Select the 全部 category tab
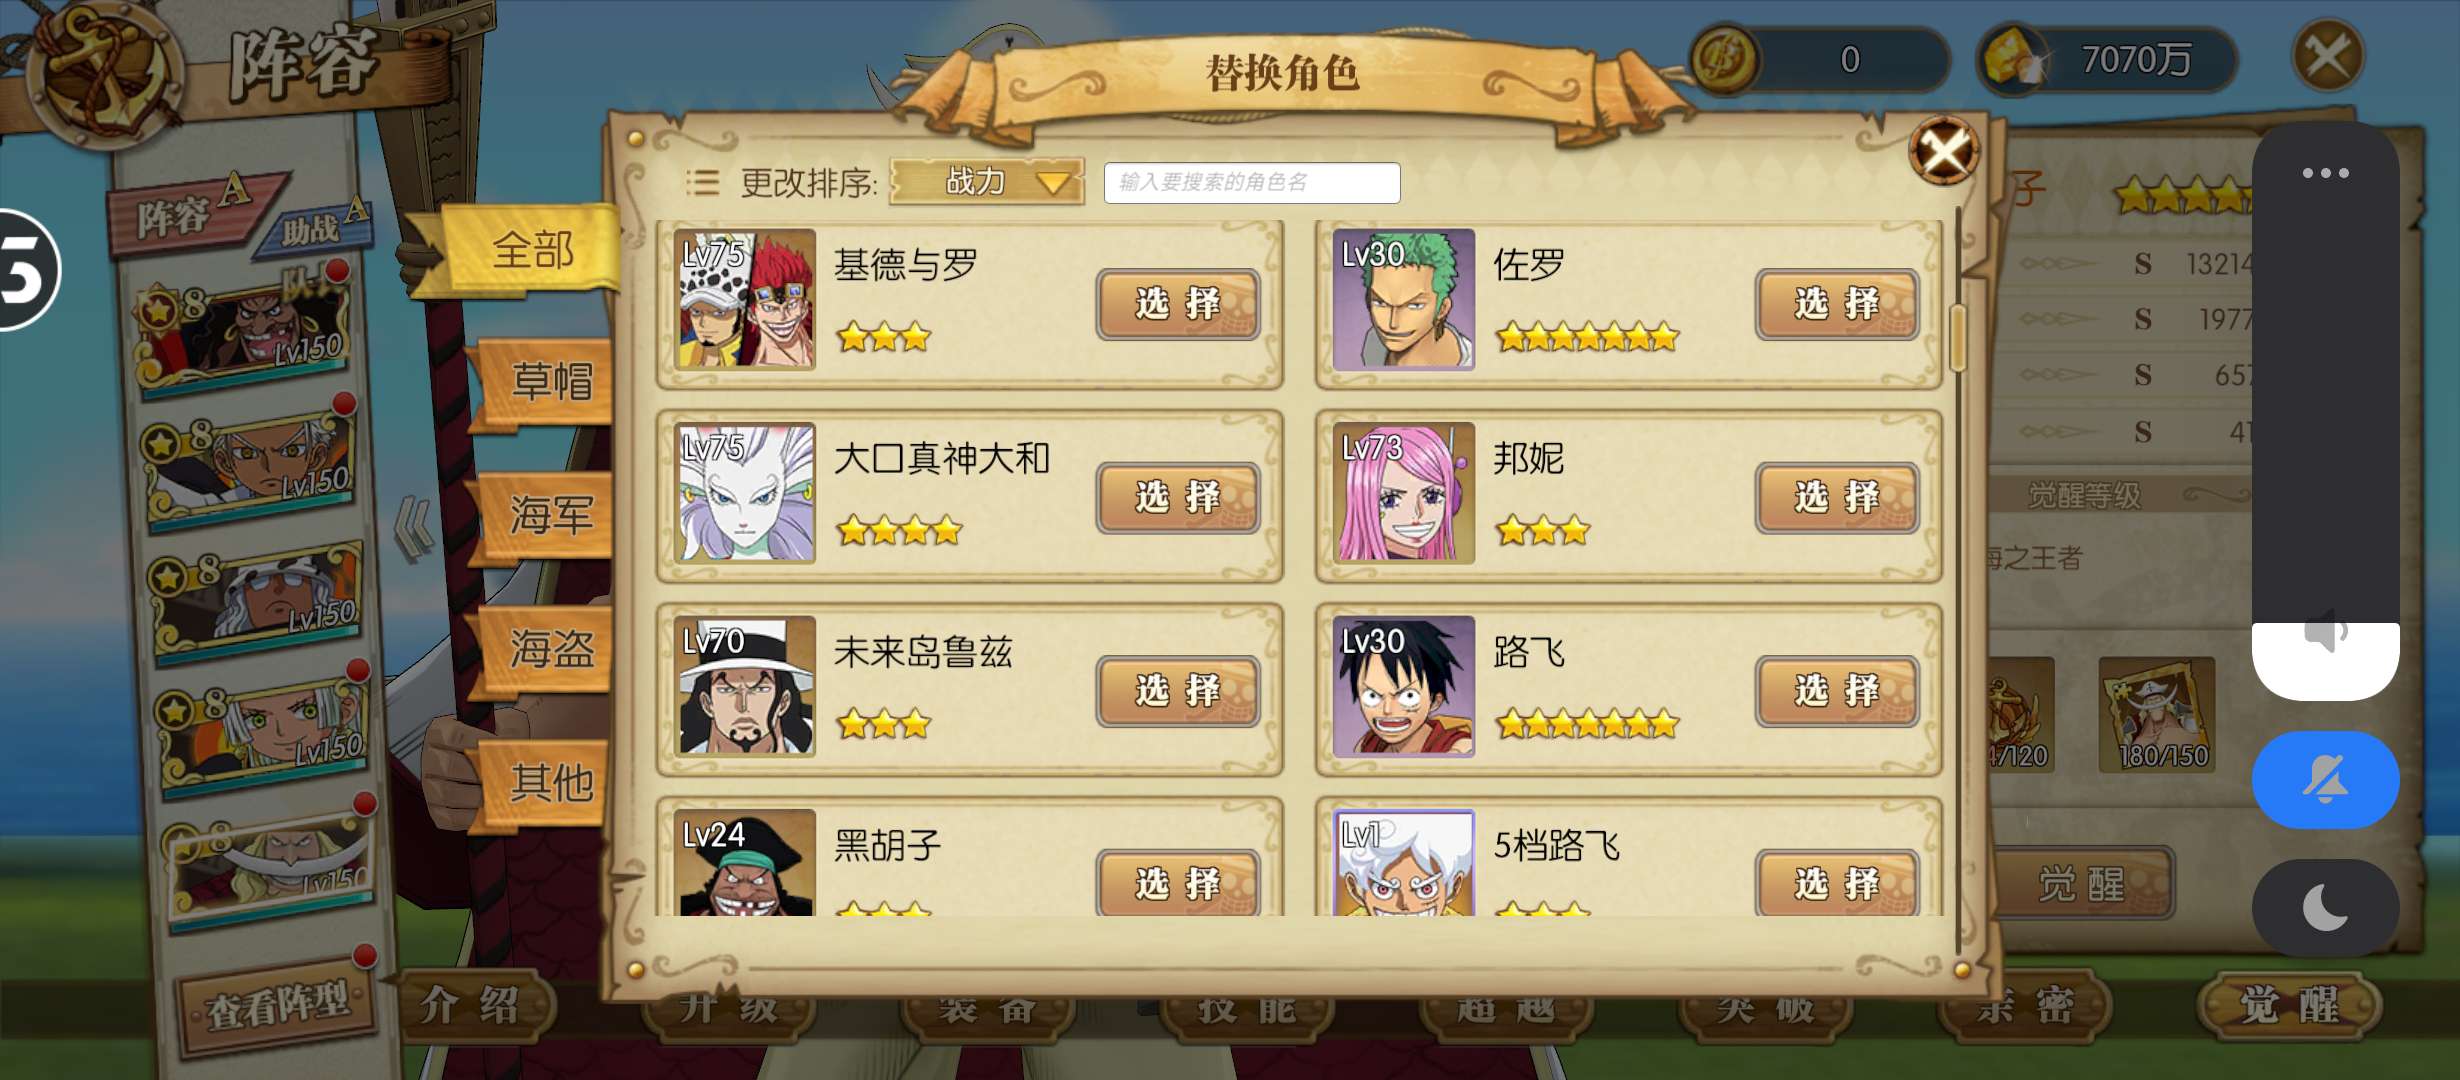Viewport: 2460px width, 1080px height. (x=530, y=250)
